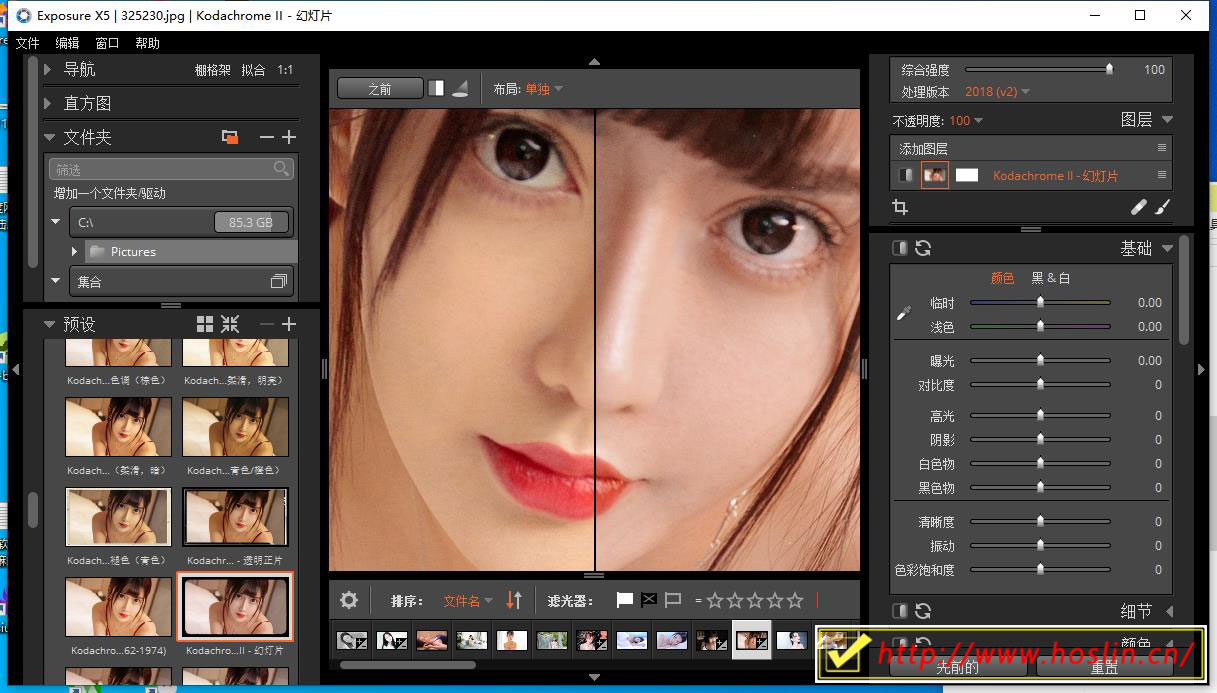Click the first star in rating filter
Viewport: 1217px width, 693px height.
[715, 600]
